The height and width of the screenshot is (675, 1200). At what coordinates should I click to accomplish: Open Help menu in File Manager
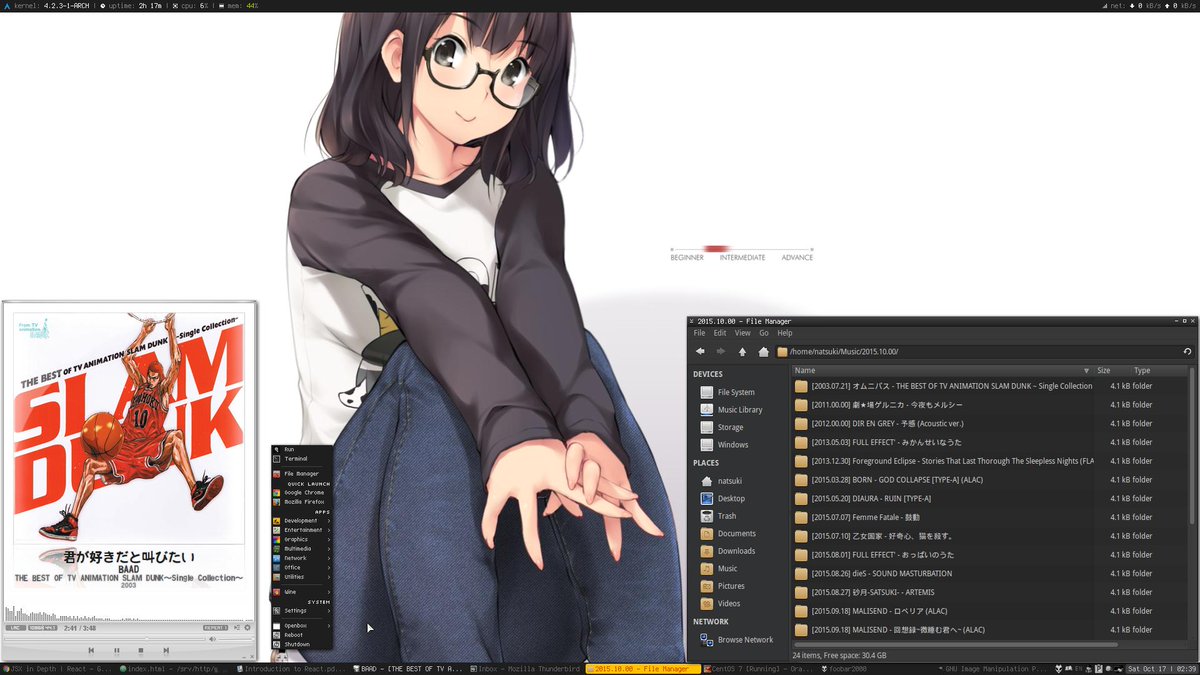[x=785, y=333]
